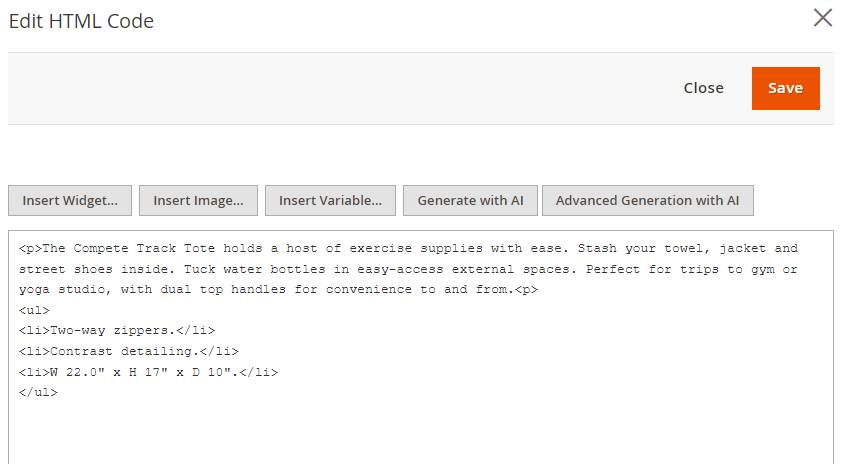The width and height of the screenshot is (842, 464).
Task: Click empty area below the HTML code text
Action: coord(420,432)
